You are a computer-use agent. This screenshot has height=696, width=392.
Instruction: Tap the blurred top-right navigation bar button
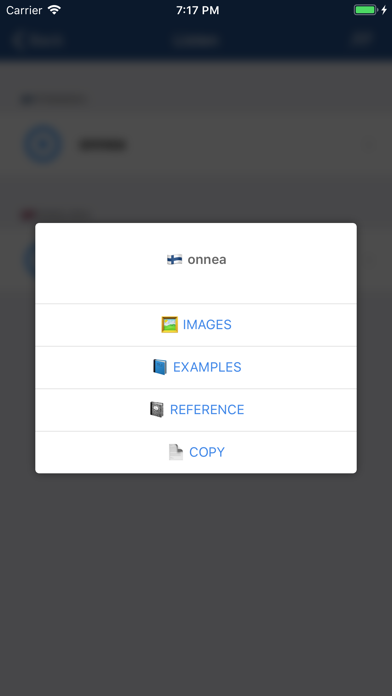tap(362, 39)
